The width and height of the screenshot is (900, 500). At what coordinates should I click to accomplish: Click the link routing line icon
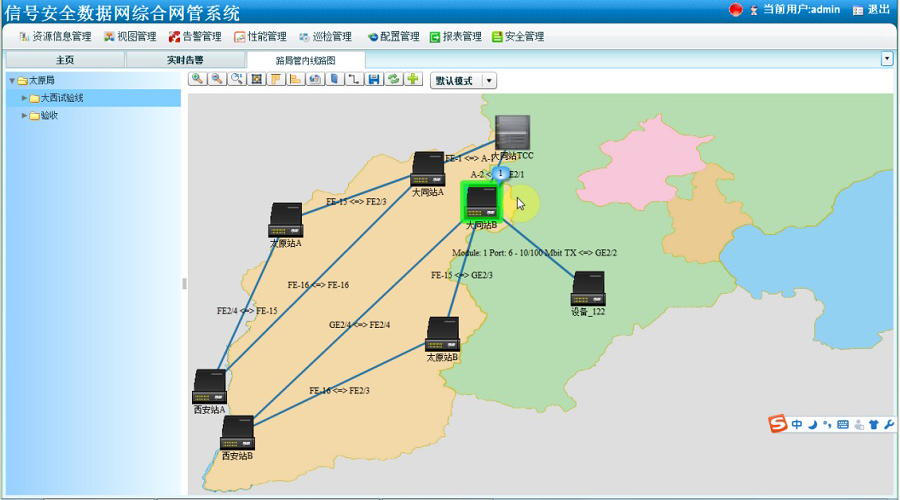(x=354, y=79)
